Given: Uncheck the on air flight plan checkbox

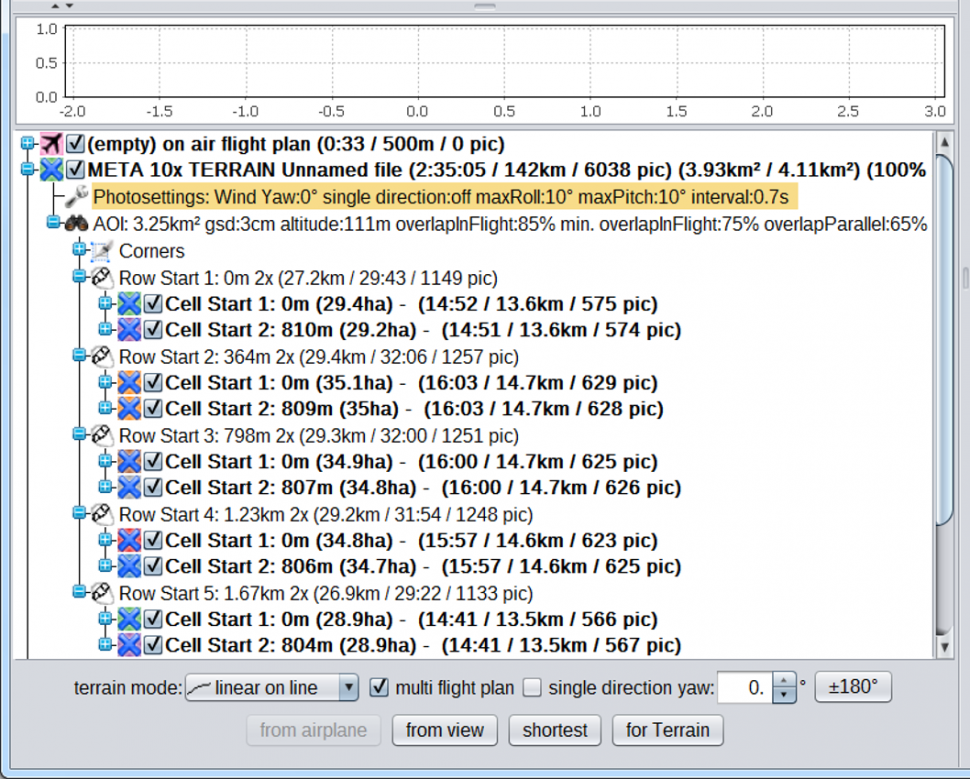Looking at the screenshot, I should point(76,144).
